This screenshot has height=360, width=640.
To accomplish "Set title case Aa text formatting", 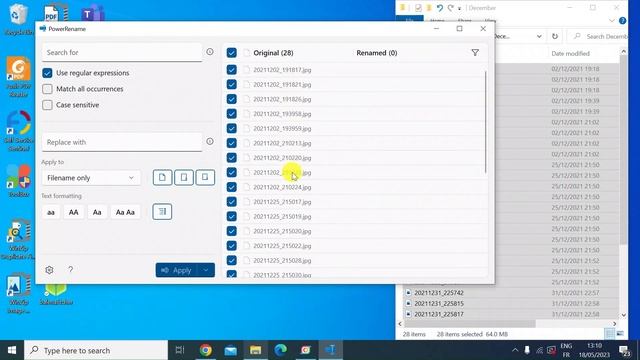I will click(97, 212).
